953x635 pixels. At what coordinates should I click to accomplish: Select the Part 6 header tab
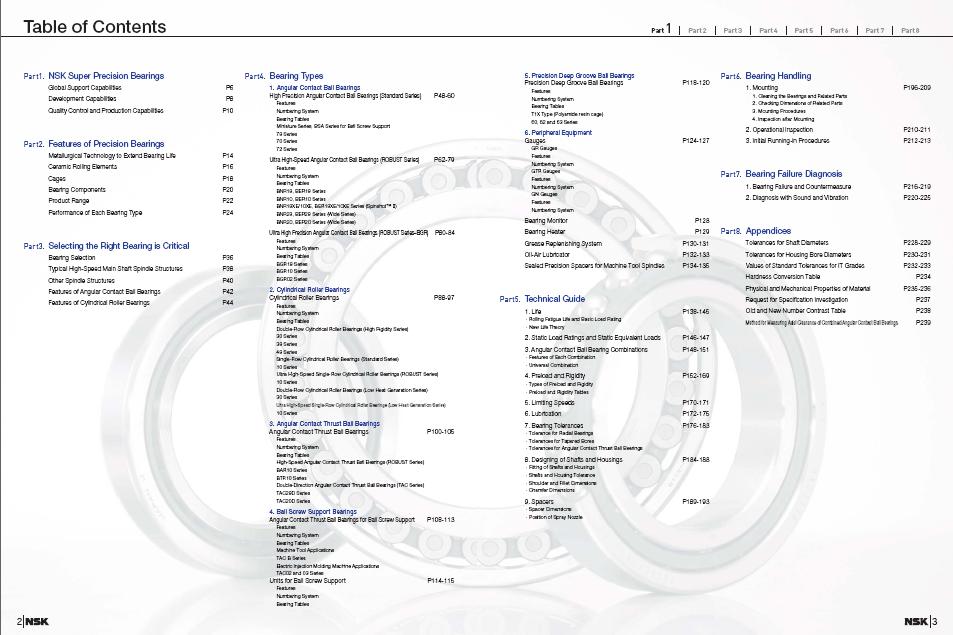[x=839, y=30]
